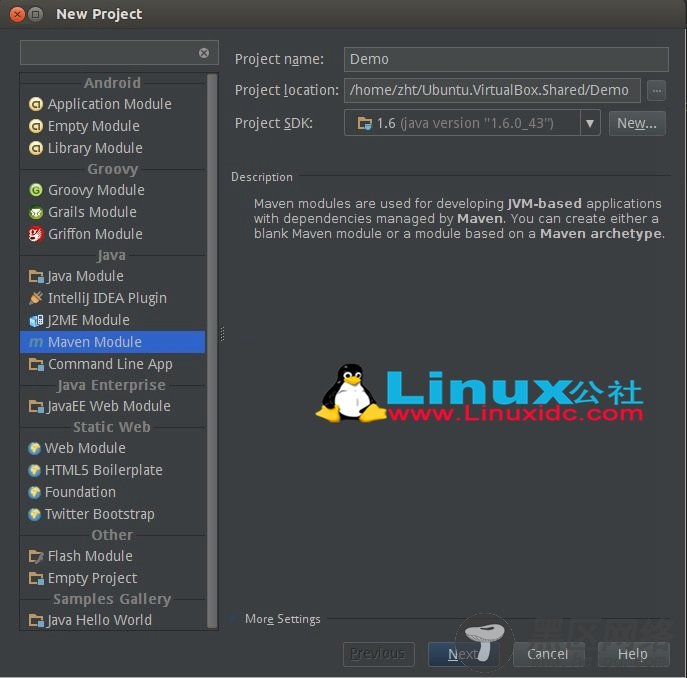Click the Next button
Viewport: 687px width, 678px height.
point(463,654)
